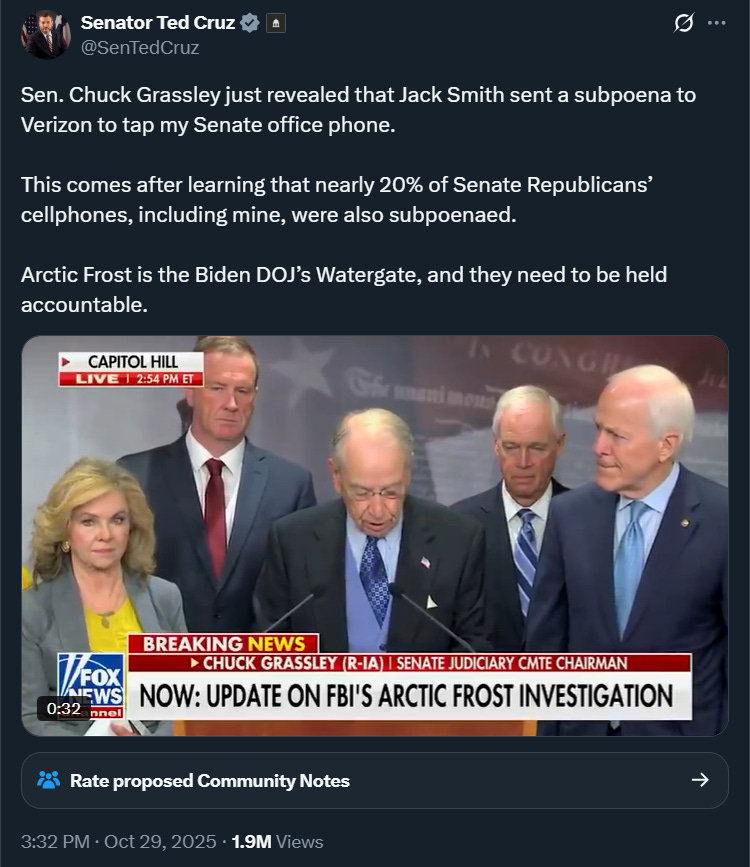The width and height of the screenshot is (750, 867).
Task: Click the 1.9M Views counter
Action: (277, 842)
